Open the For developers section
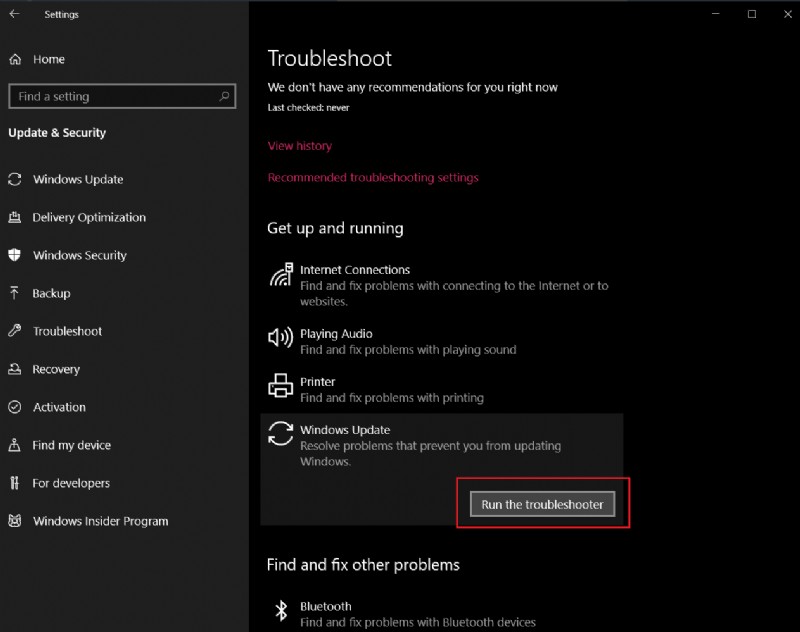This screenshot has height=632, width=800. pos(70,484)
